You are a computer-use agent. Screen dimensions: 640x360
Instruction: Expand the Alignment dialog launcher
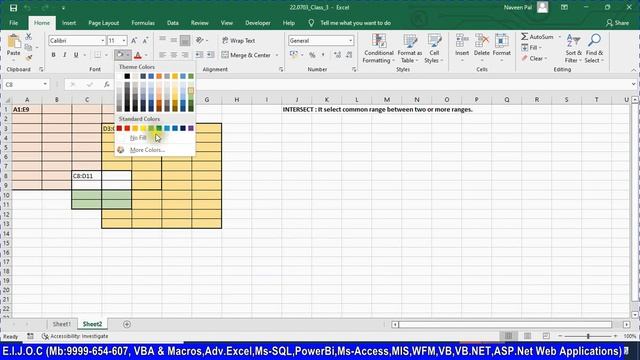(281, 69)
